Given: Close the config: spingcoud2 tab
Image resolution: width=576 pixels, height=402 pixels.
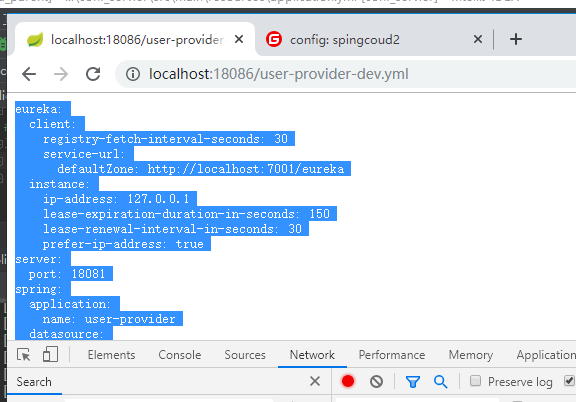Looking at the screenshot, I should (x=478, y=39).
